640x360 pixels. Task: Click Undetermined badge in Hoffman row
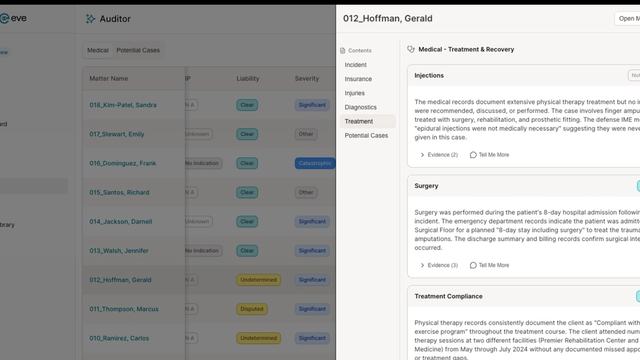click(258, 280)
